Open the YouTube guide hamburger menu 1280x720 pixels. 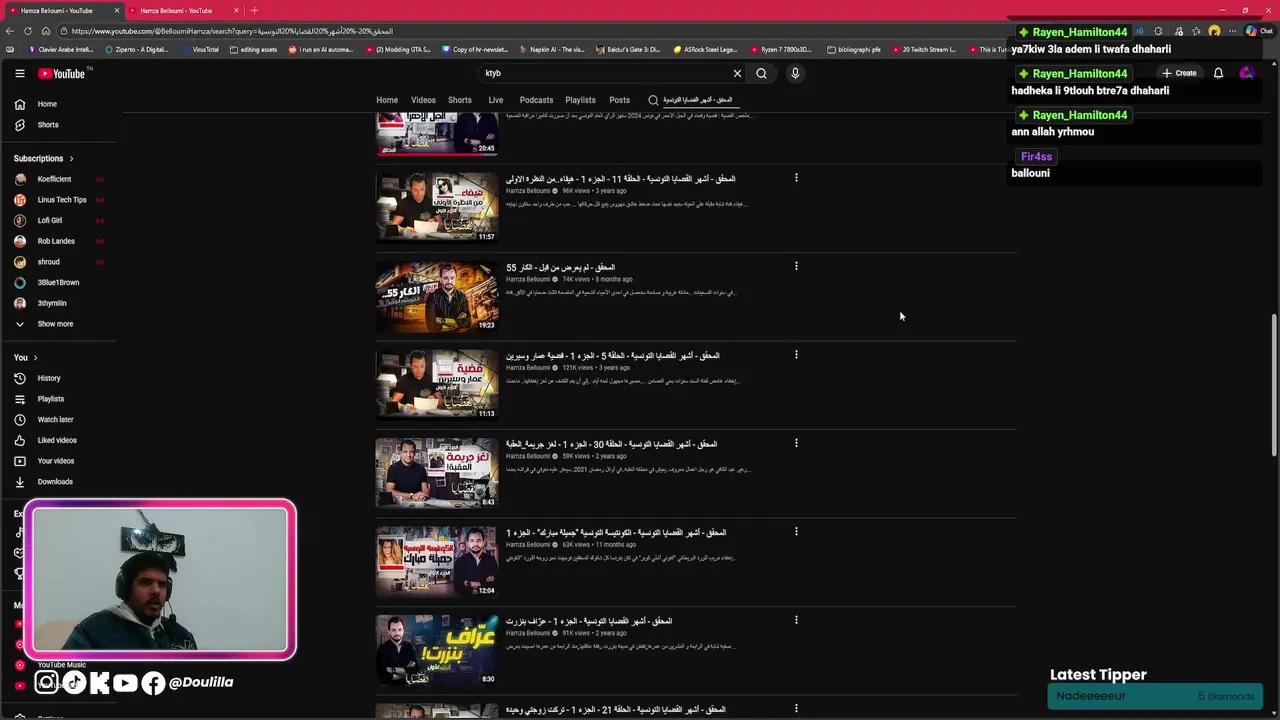(19, 73)
